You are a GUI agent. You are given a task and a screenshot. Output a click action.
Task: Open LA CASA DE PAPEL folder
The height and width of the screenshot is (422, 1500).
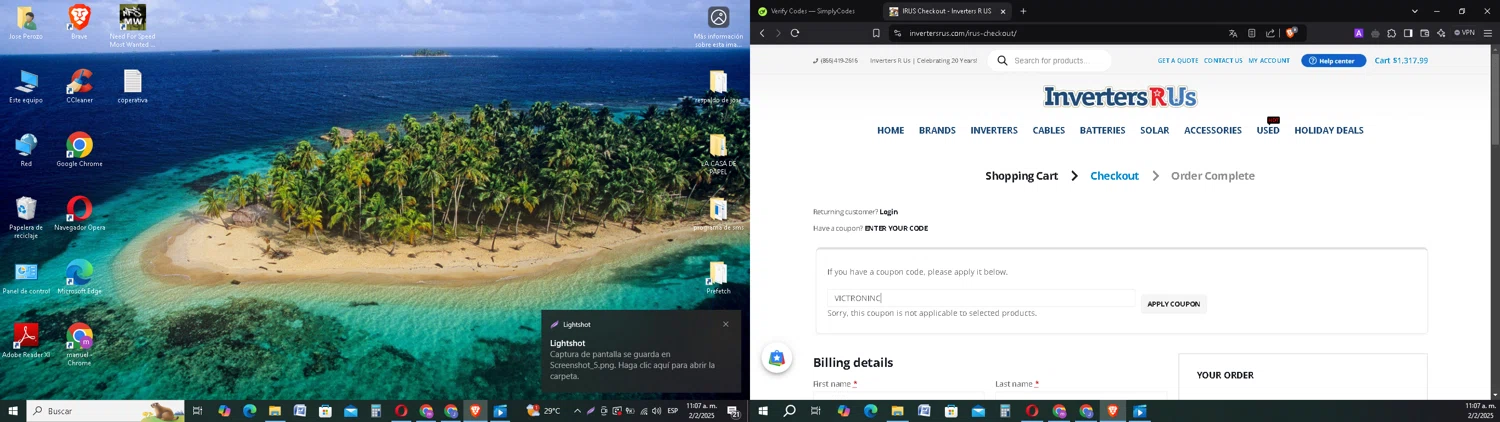click(718, 154)
